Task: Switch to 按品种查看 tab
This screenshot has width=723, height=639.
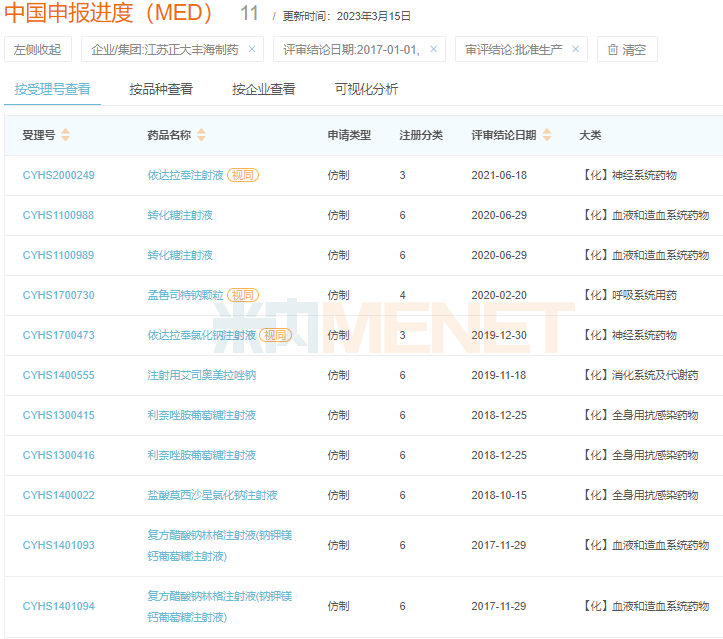Action: [x=161, y=89]
